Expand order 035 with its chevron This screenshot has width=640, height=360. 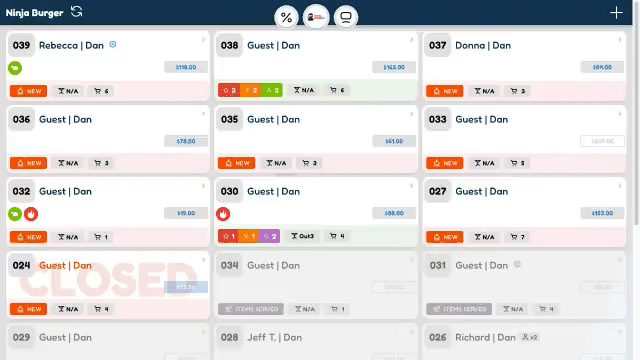click(x=411, y=114)
